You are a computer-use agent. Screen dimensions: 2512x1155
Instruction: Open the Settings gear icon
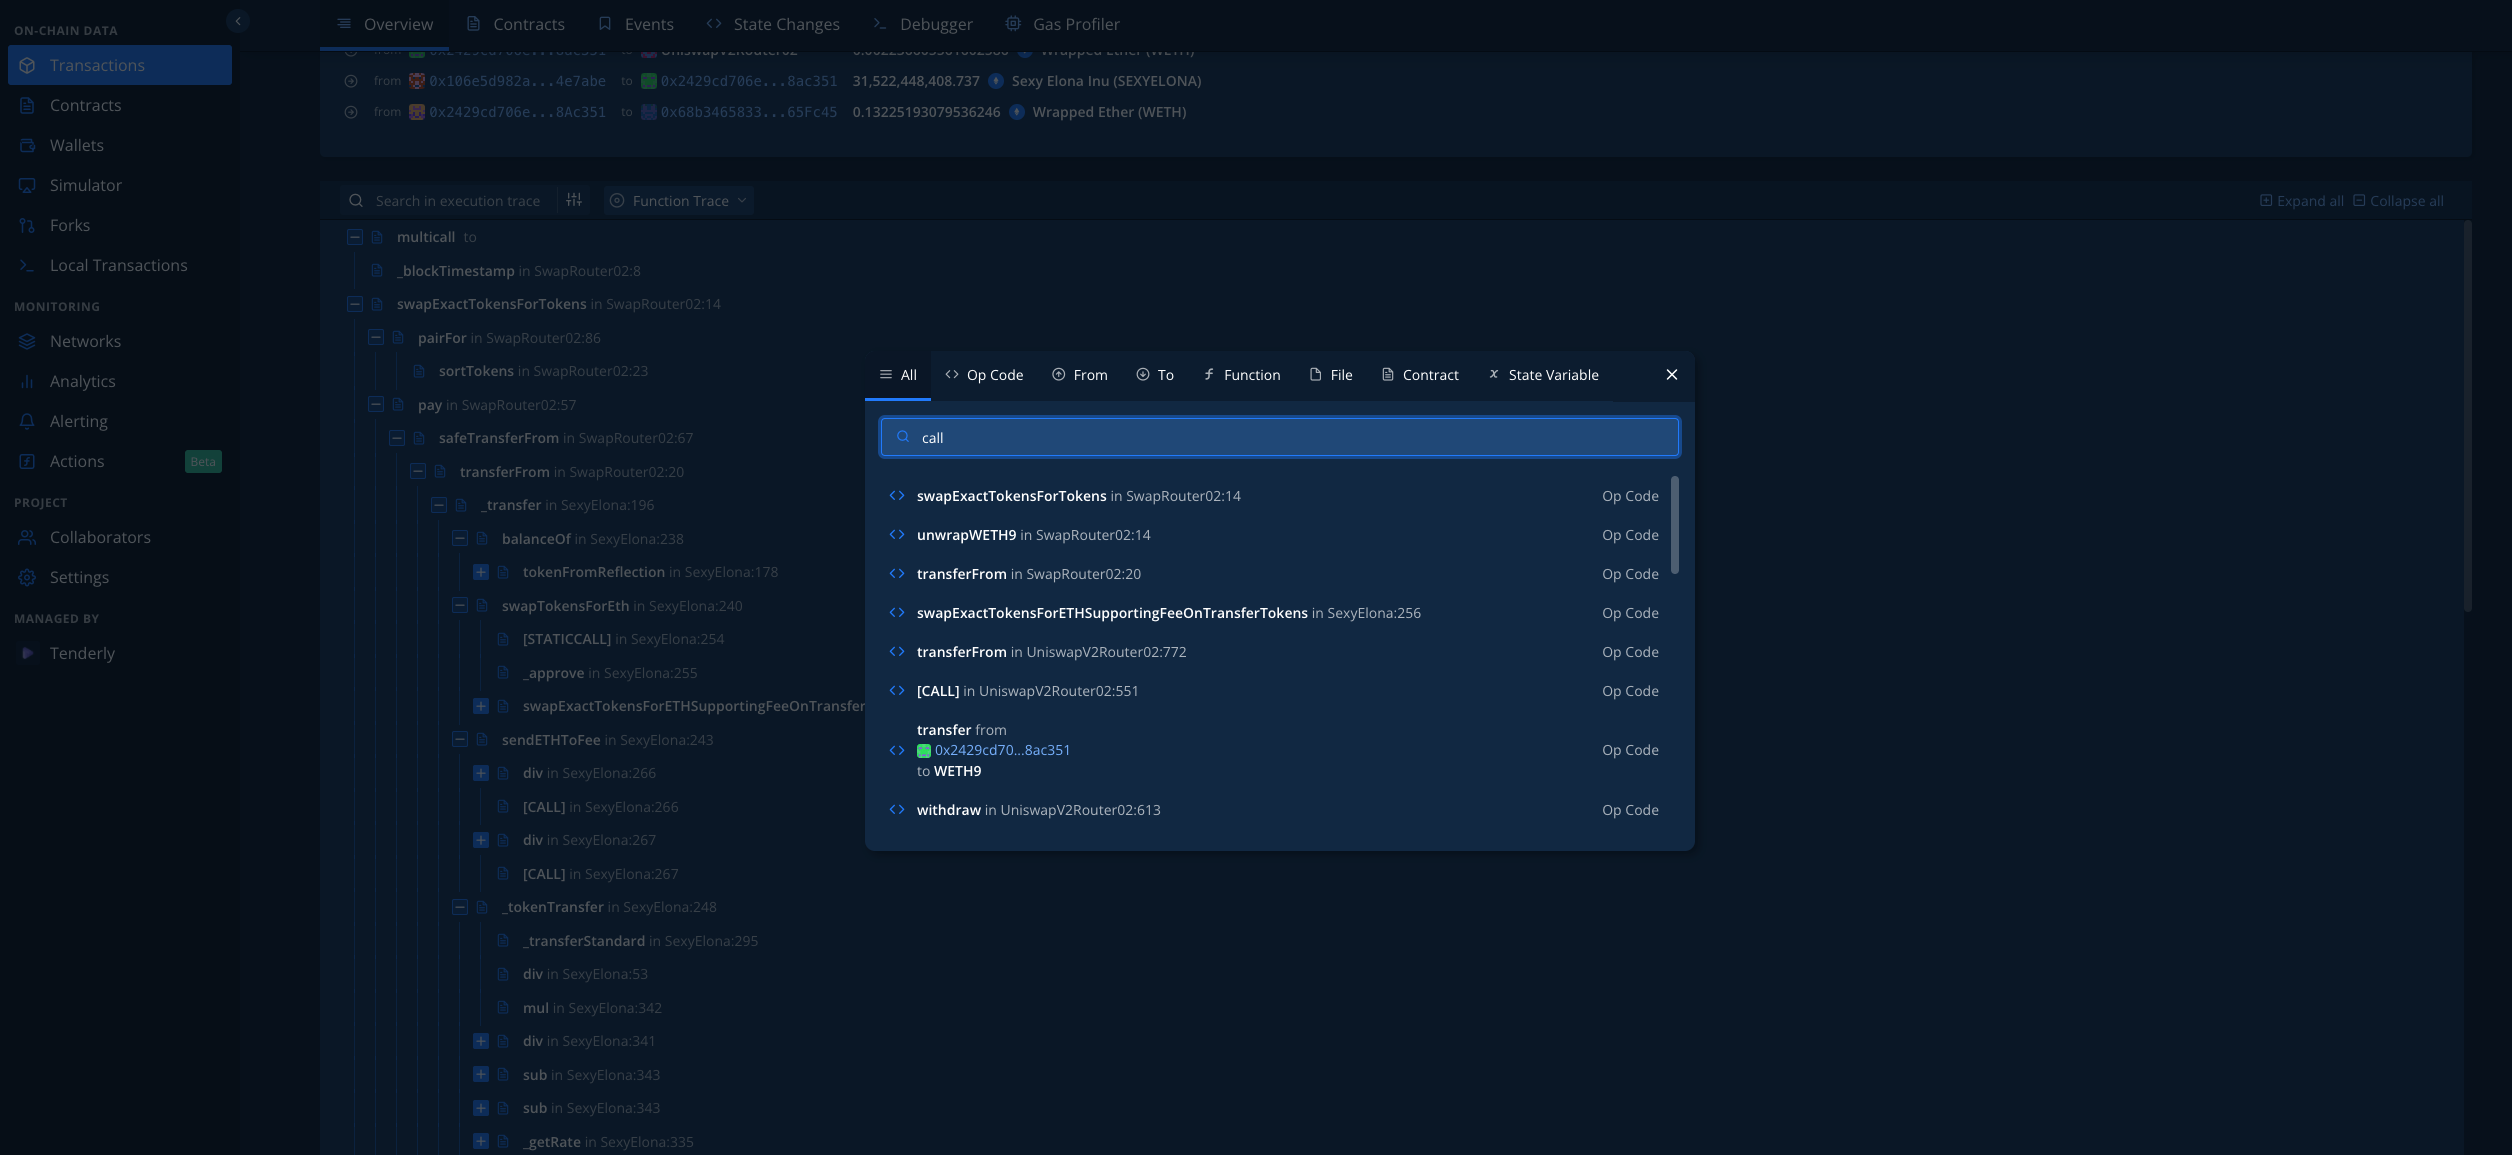[27, 577]
